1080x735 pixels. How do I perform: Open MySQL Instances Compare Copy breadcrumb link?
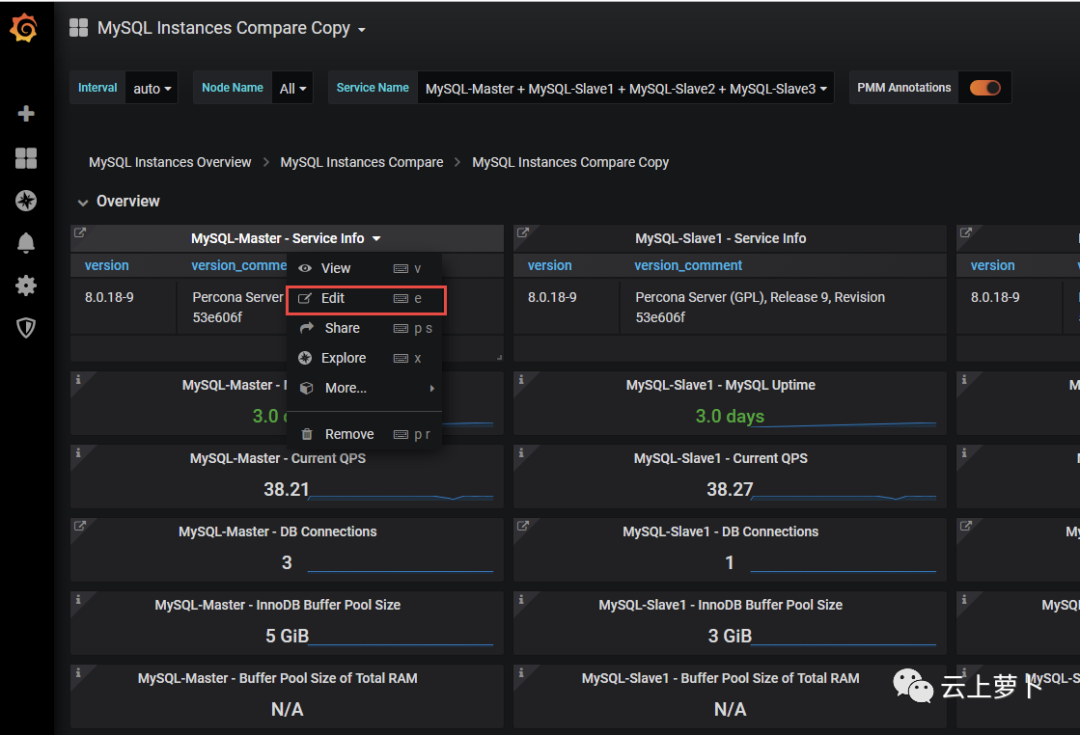coord(570,163)
